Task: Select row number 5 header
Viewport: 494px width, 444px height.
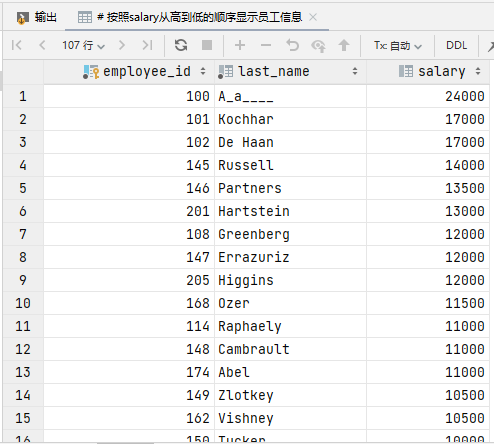Action: [x=23, y=188]
